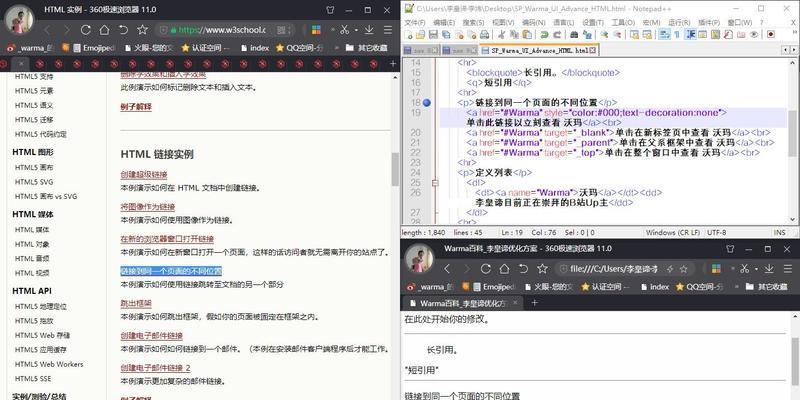This screenshot has height=400, width=800.
Task: Toggle the blue bookmark on line 18
Action: click(427, 103)
